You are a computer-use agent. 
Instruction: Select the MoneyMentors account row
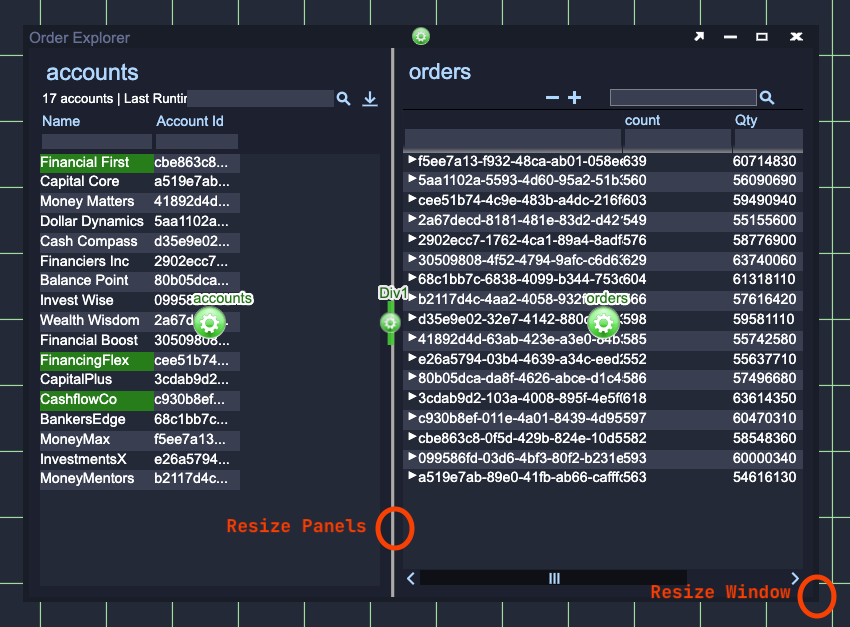(x=87, y=478)
